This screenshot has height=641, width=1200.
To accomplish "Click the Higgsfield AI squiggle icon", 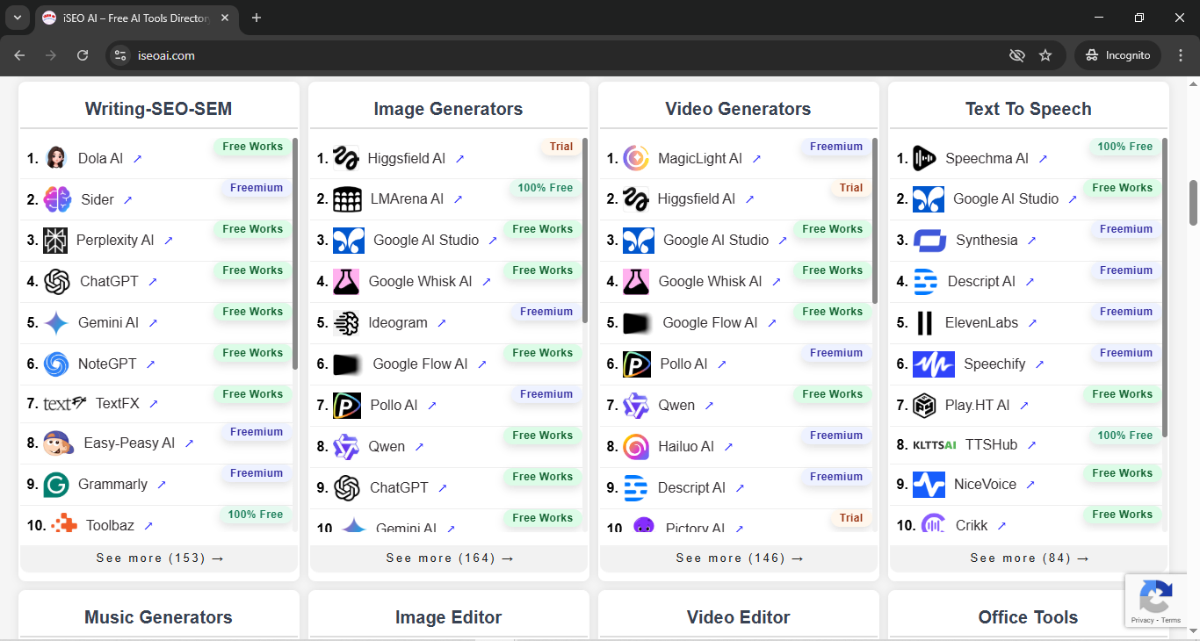I will pos(345,157).
